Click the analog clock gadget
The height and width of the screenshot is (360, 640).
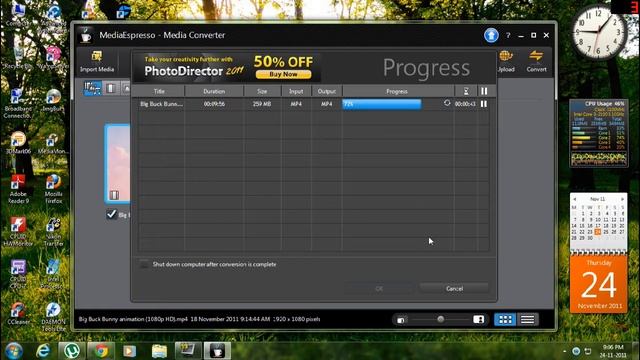598,33
